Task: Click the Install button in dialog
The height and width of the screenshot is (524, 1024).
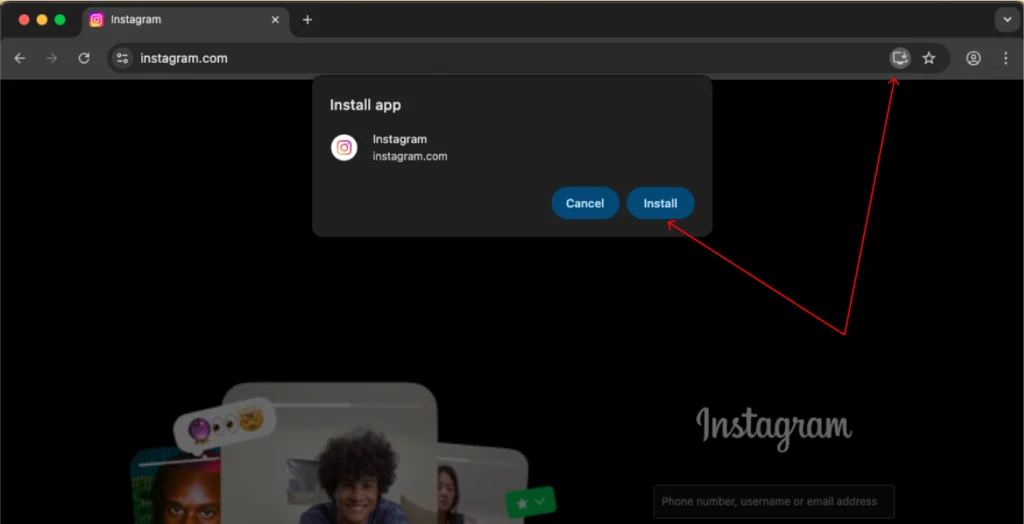Action: pyautogui.click(x=660, y=203)
